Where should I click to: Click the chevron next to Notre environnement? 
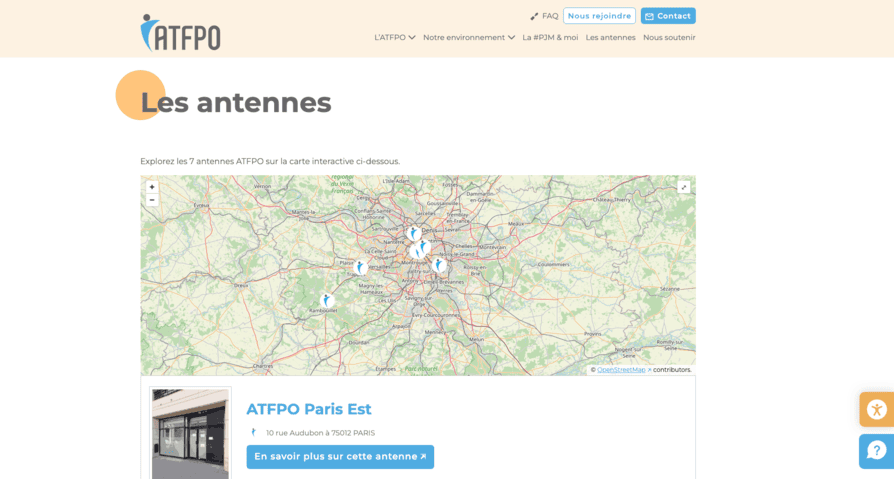(x=511, y=38)
